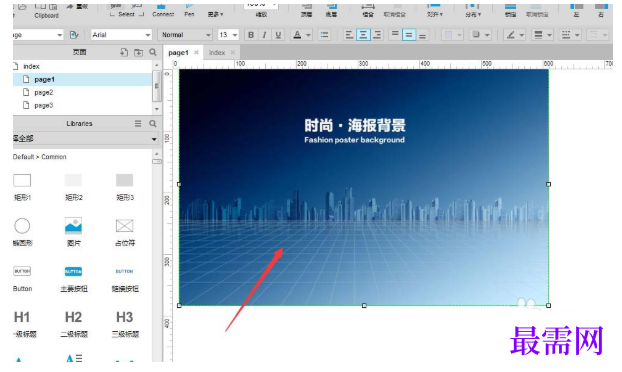Pick the ellipse widget
622x372 pixels.
[22, 232]
